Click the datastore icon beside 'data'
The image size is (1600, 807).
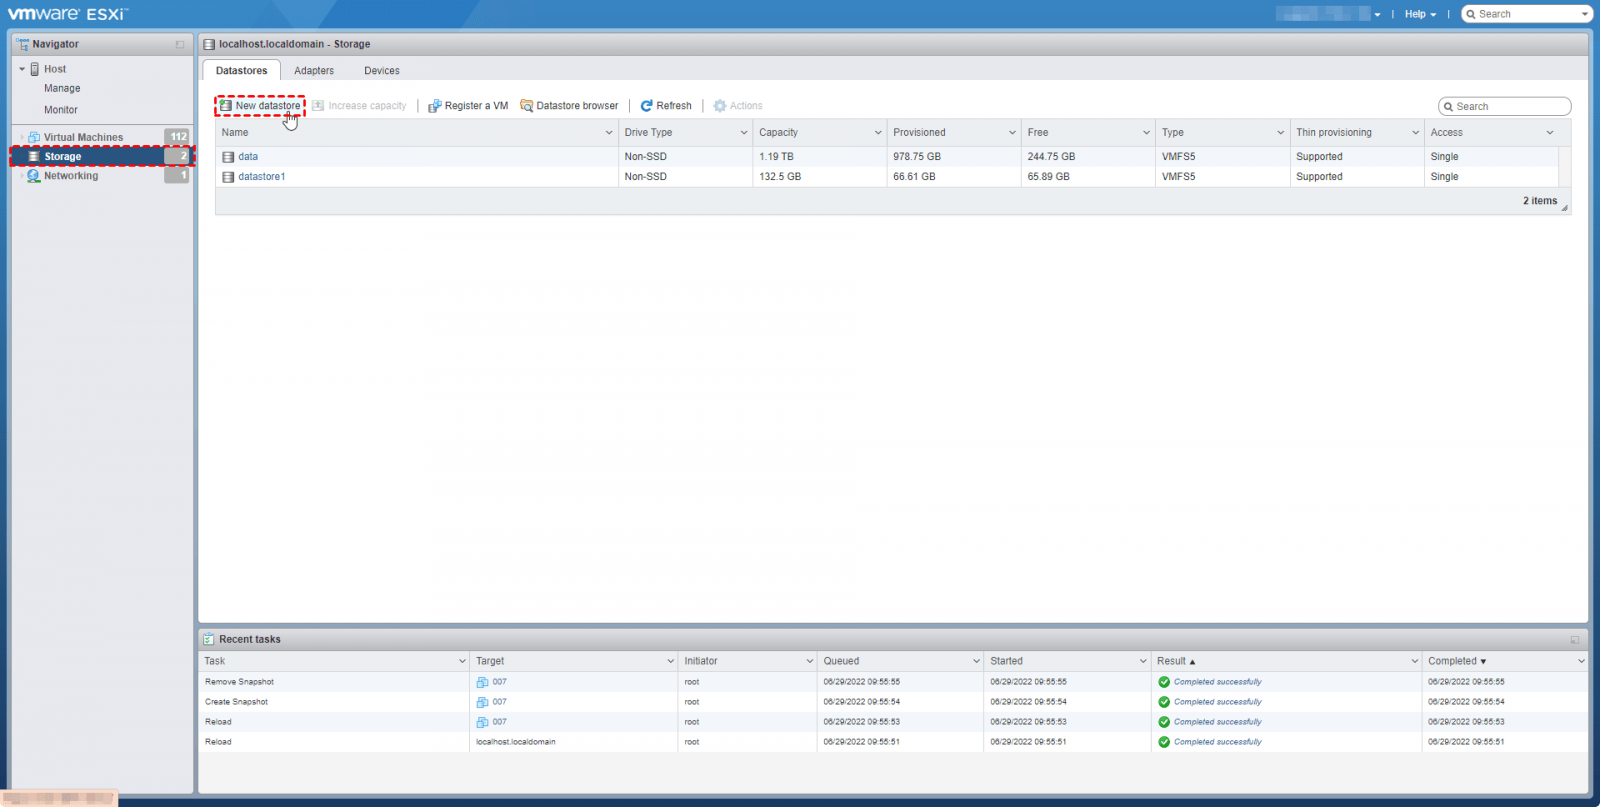[229, 157]
